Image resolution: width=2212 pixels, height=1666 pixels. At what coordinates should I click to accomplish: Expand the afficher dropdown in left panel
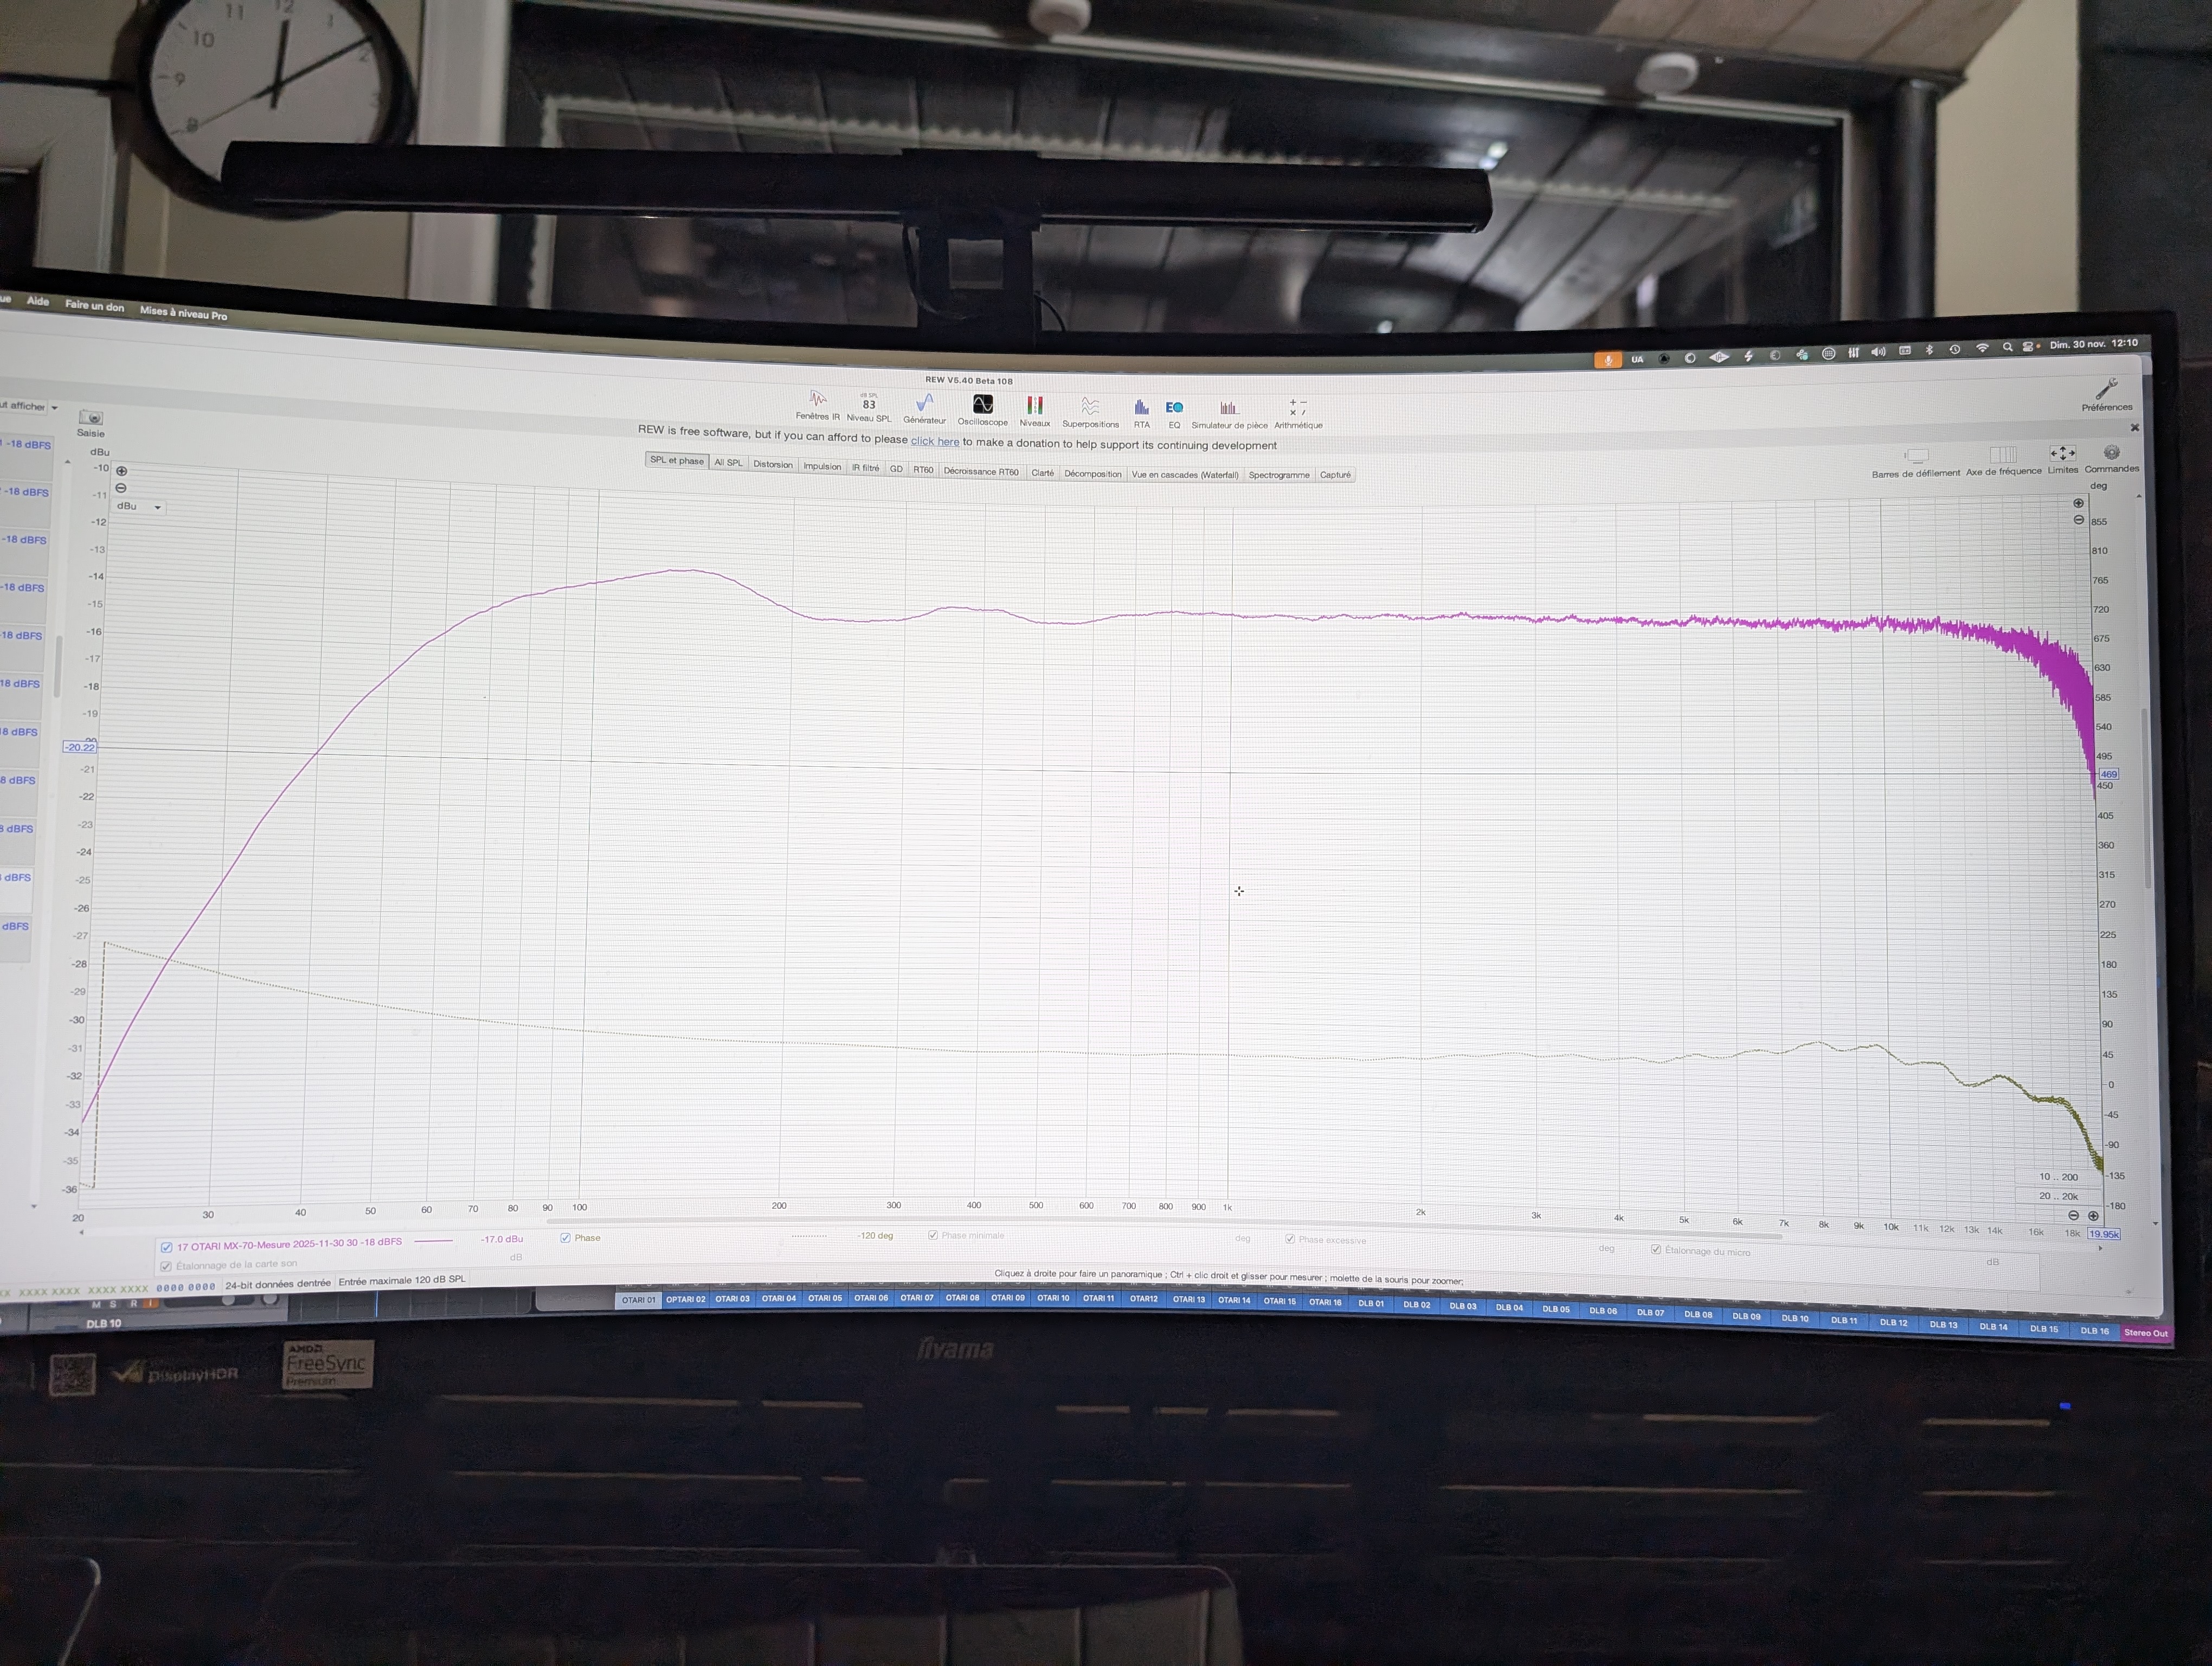pyautogui.click(x=54, y=408)
